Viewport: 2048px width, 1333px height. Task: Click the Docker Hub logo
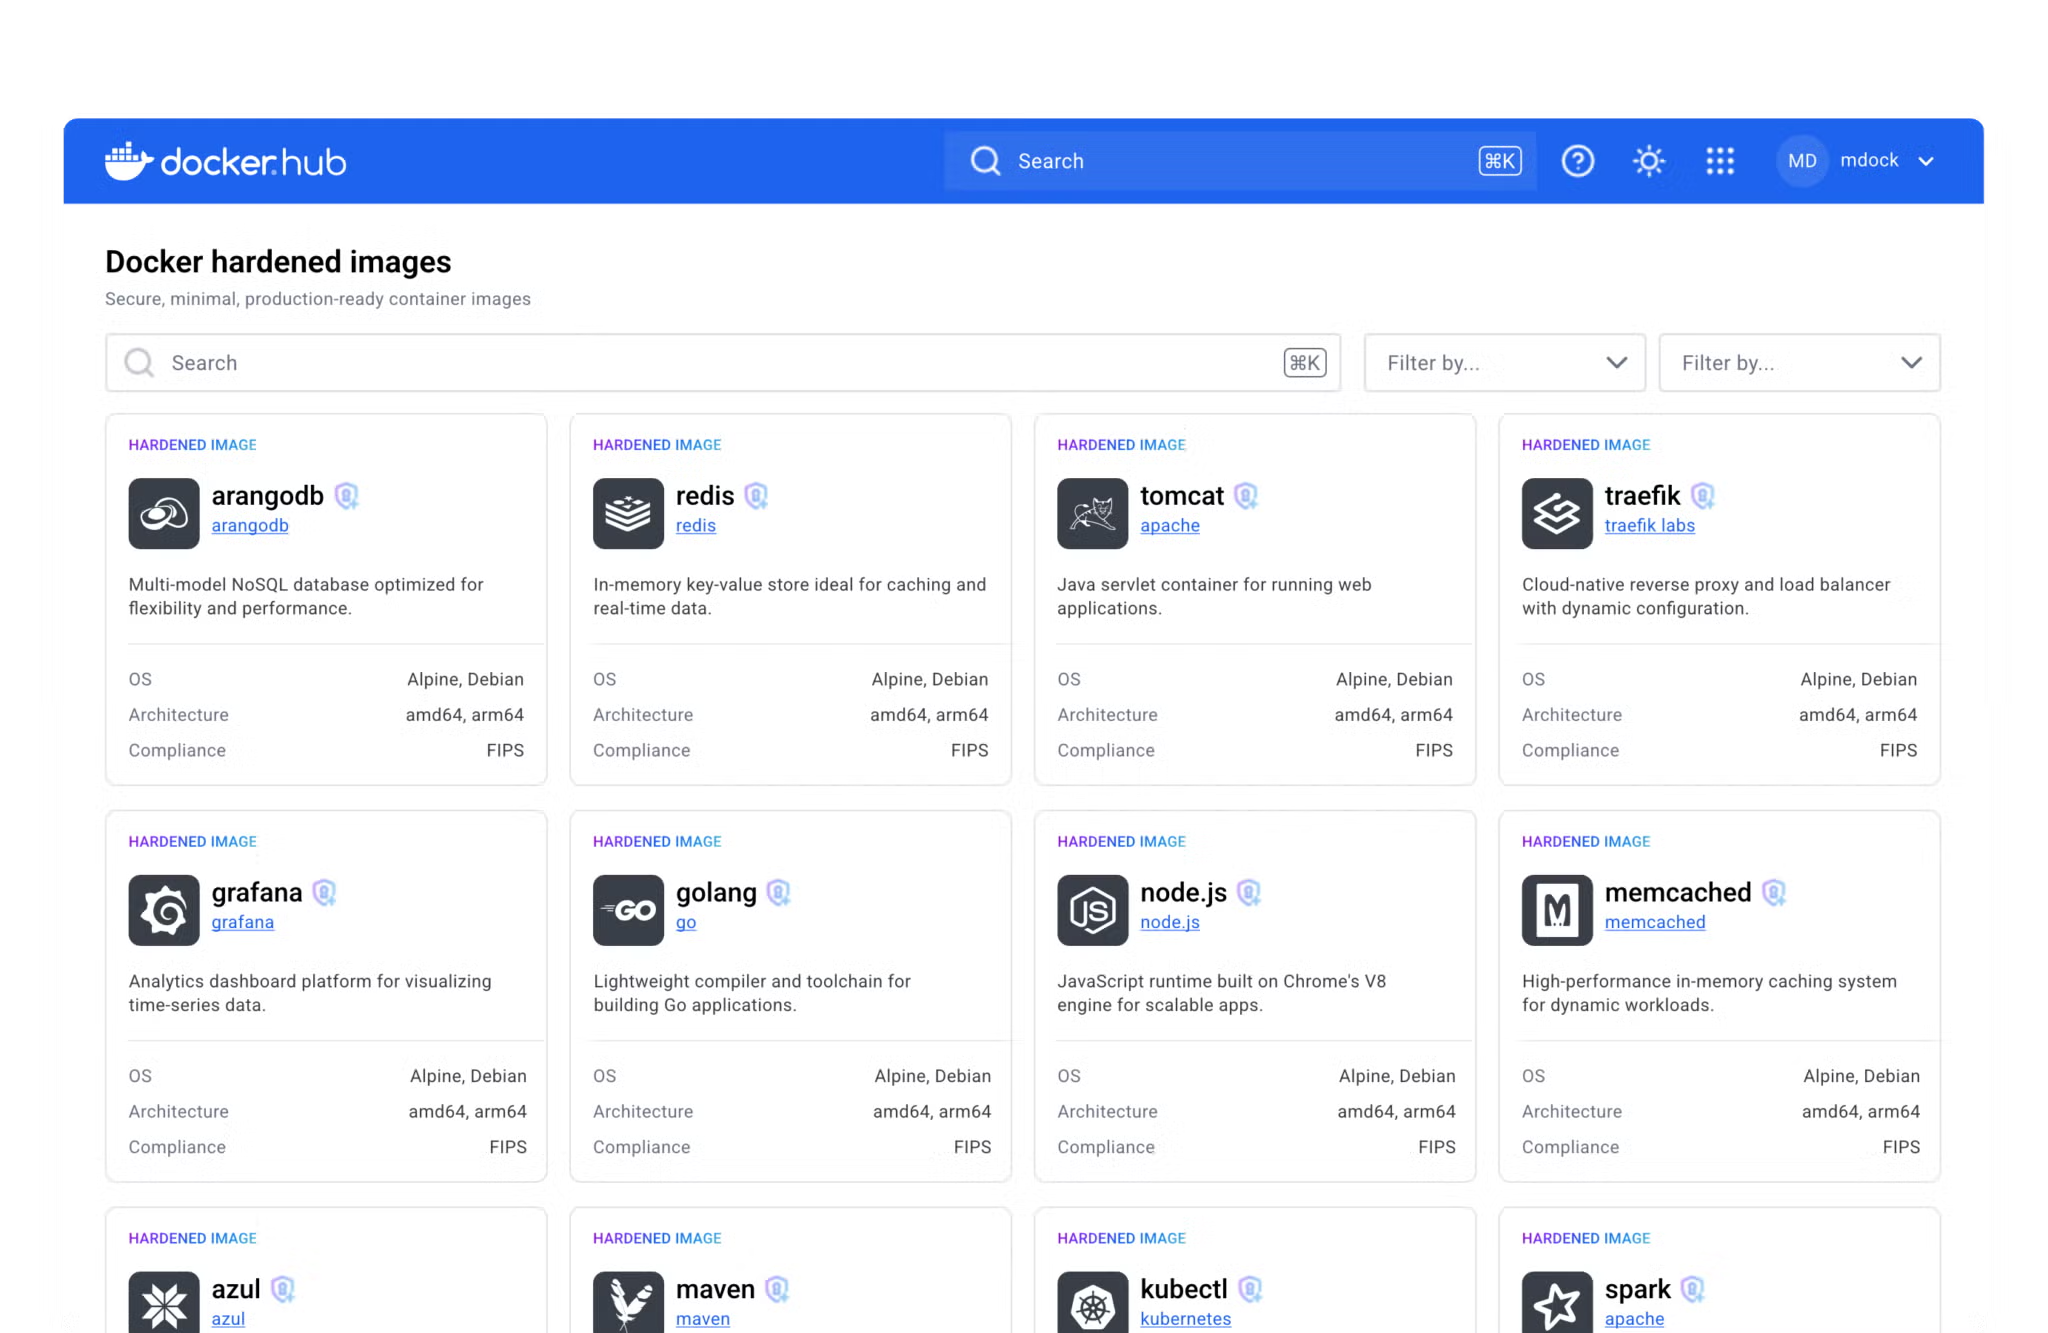(224, 161)
